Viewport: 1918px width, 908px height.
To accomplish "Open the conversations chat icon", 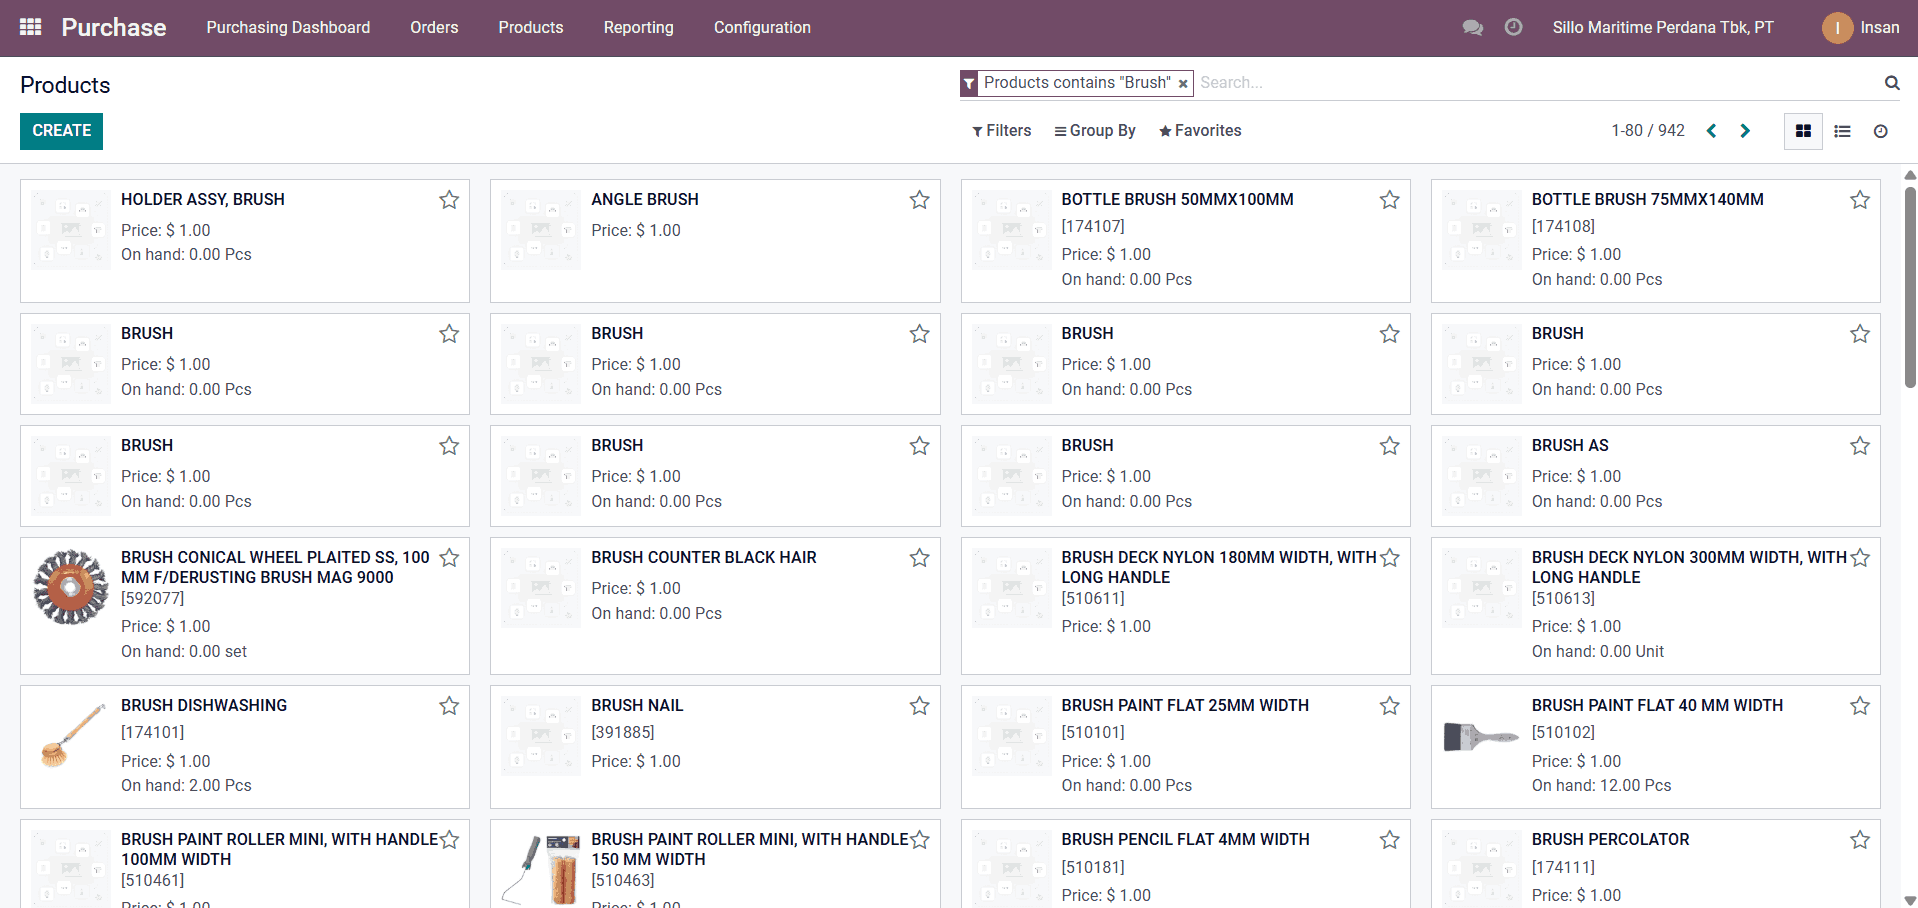I will click(1472, 27).
